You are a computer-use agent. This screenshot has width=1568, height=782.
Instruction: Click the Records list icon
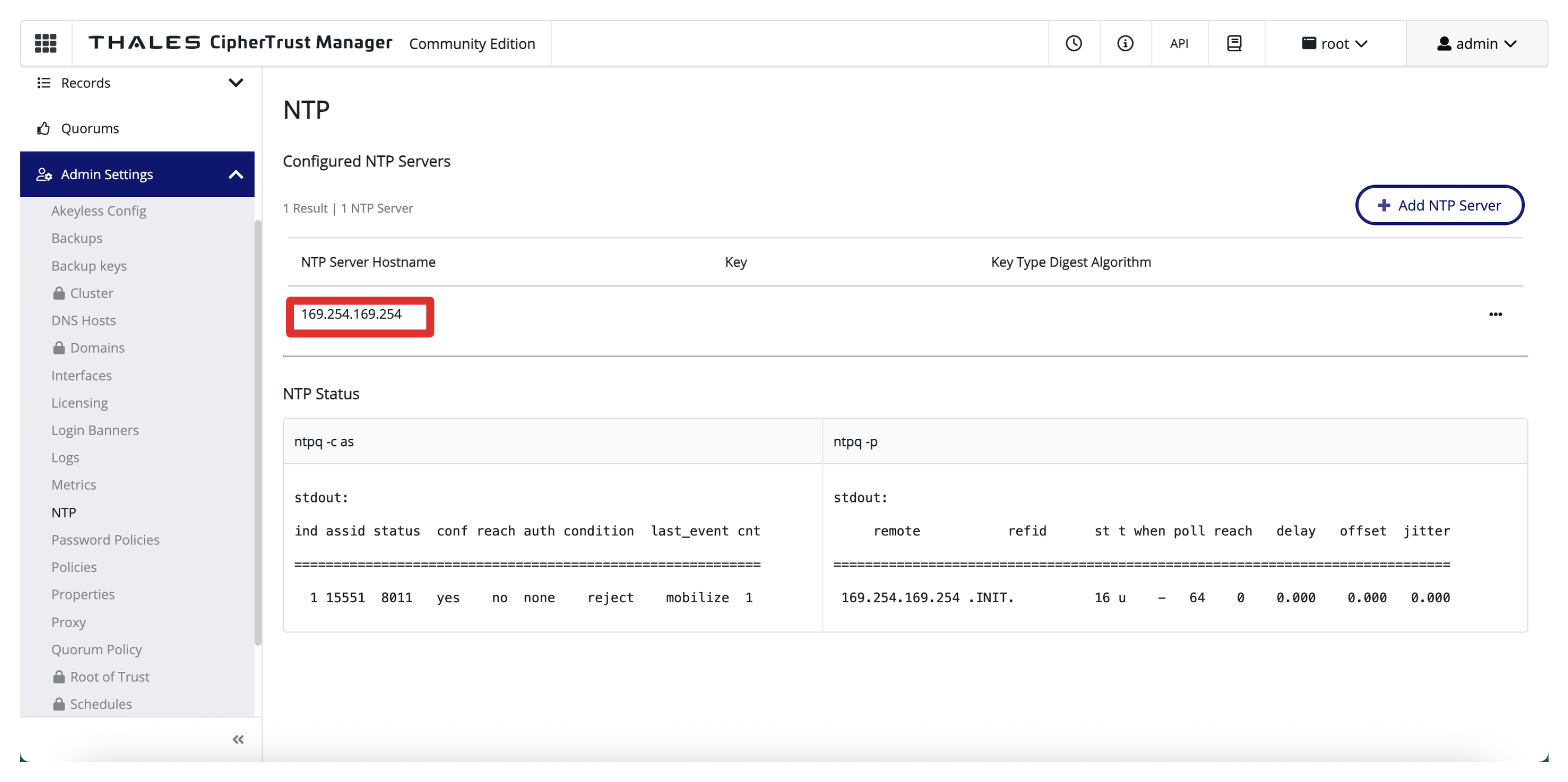pos(43,83)
